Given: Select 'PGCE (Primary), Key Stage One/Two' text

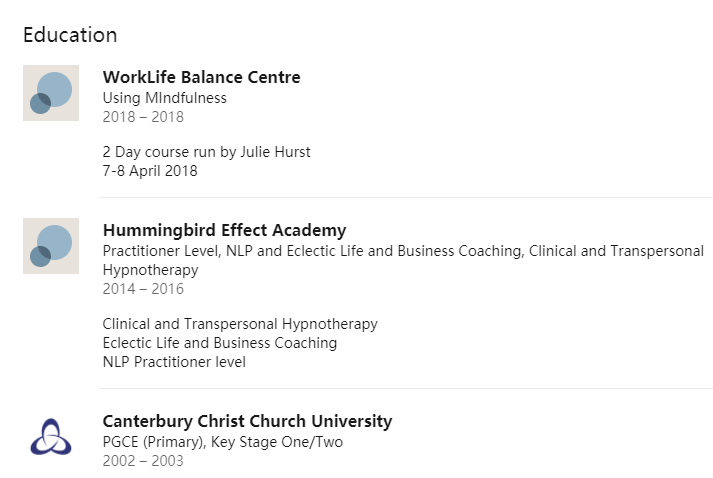Looking at the screenshot, I should click(223, 442).
